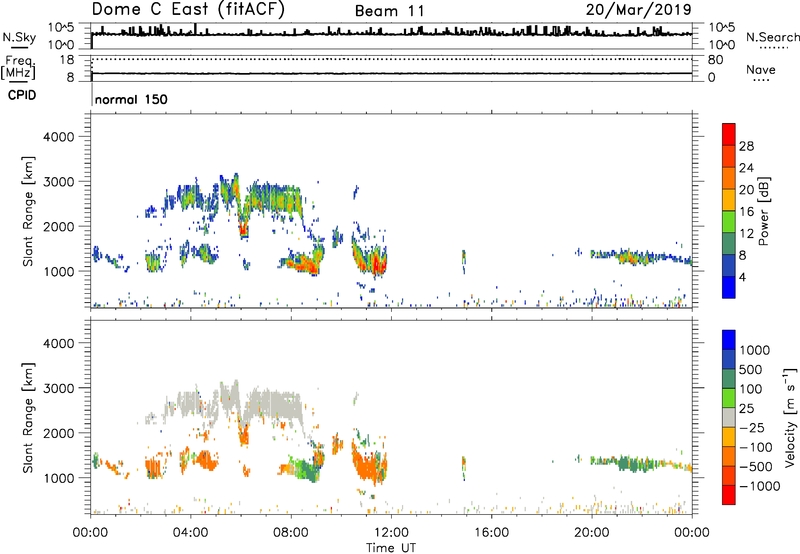Viewport: 800px width, 554px height.
Task: Click the '18' frequency axis value
Action: point(67,60)
